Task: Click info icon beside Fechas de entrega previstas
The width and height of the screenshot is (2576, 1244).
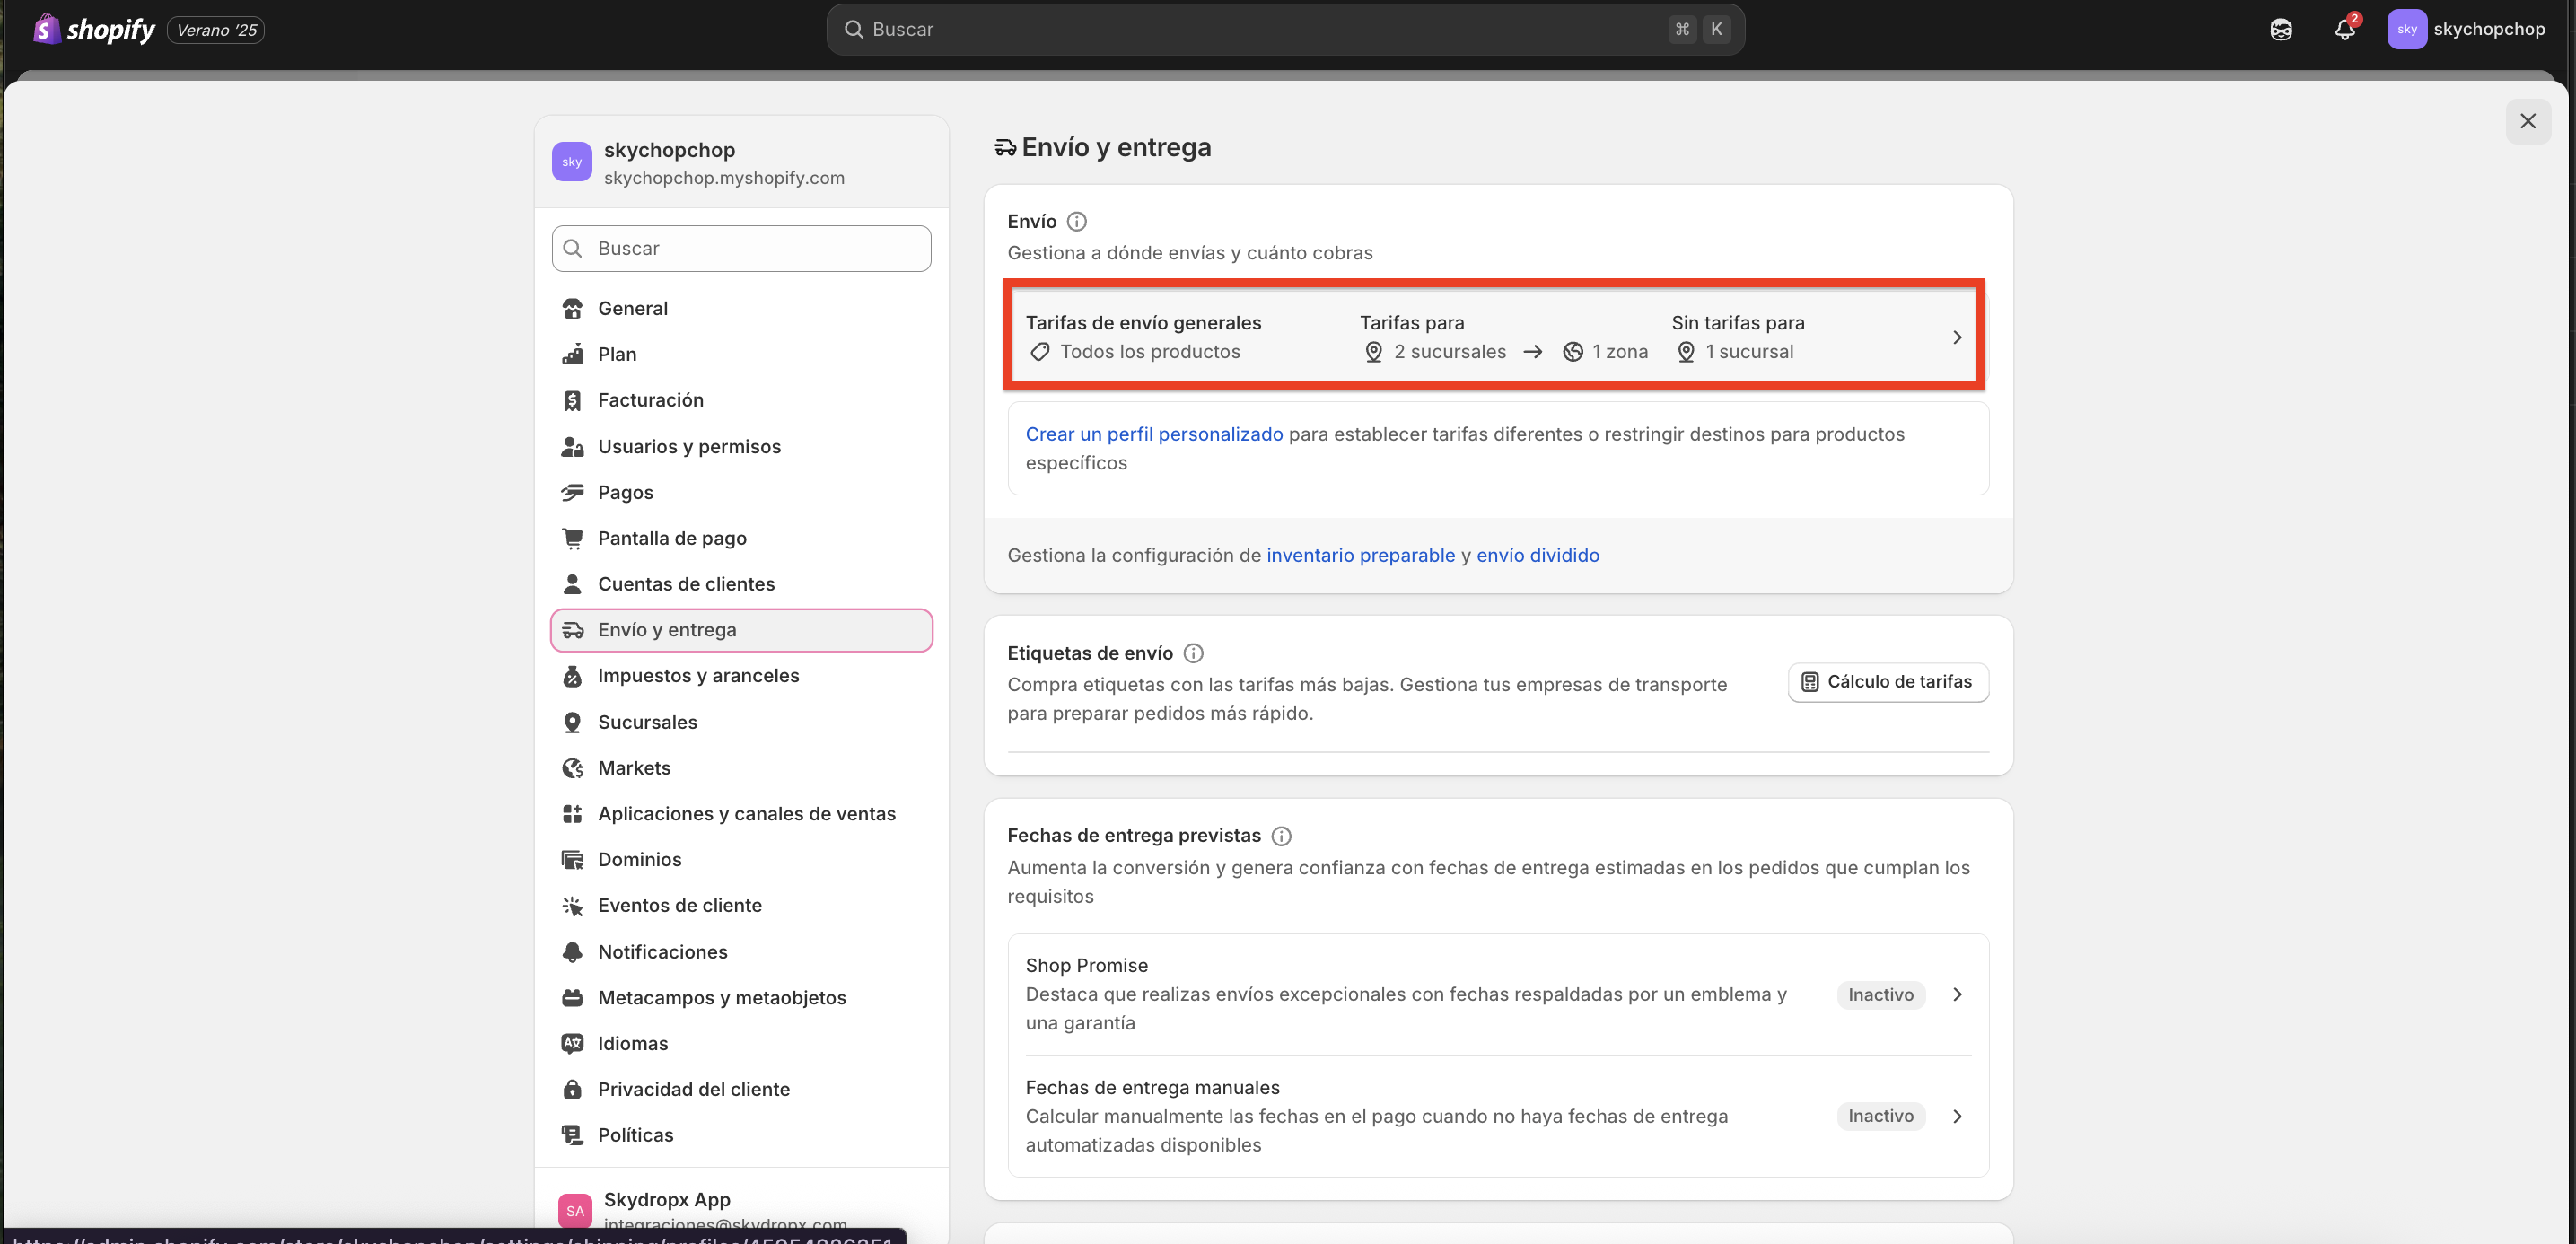Action: click(x=1281, y=836)
